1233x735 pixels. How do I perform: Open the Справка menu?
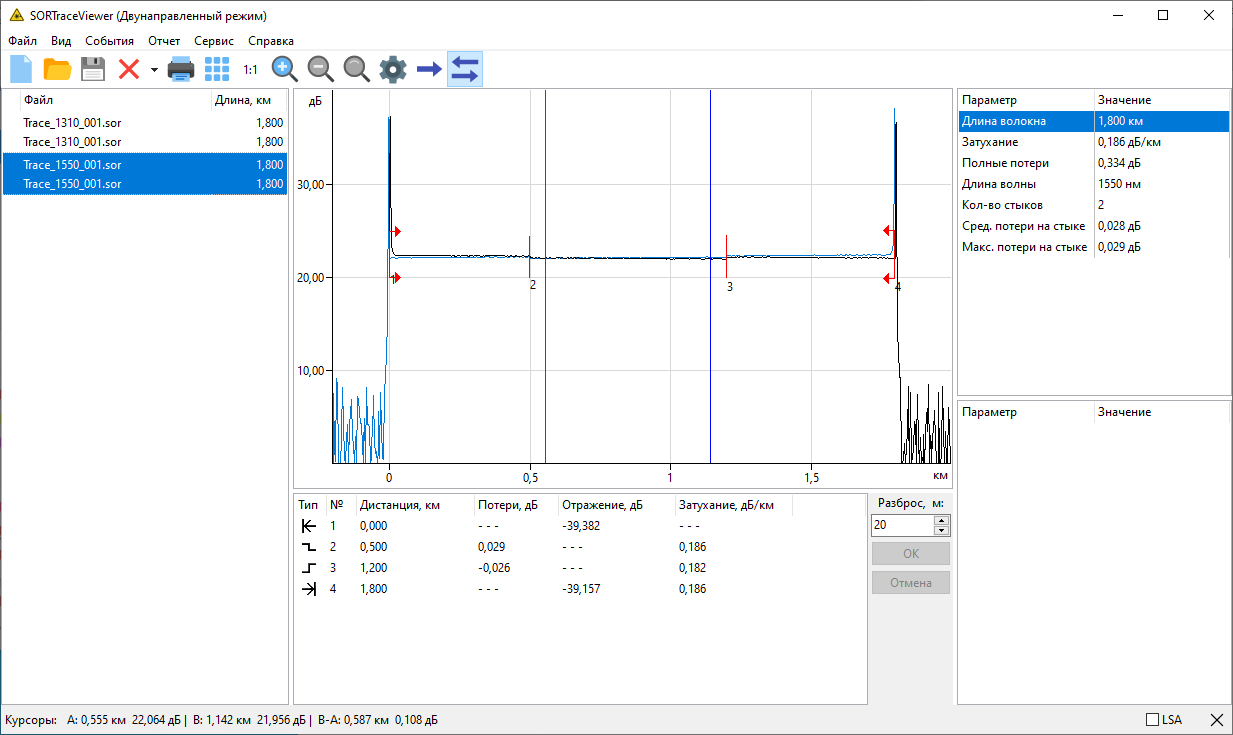click(x=271, y=41)
